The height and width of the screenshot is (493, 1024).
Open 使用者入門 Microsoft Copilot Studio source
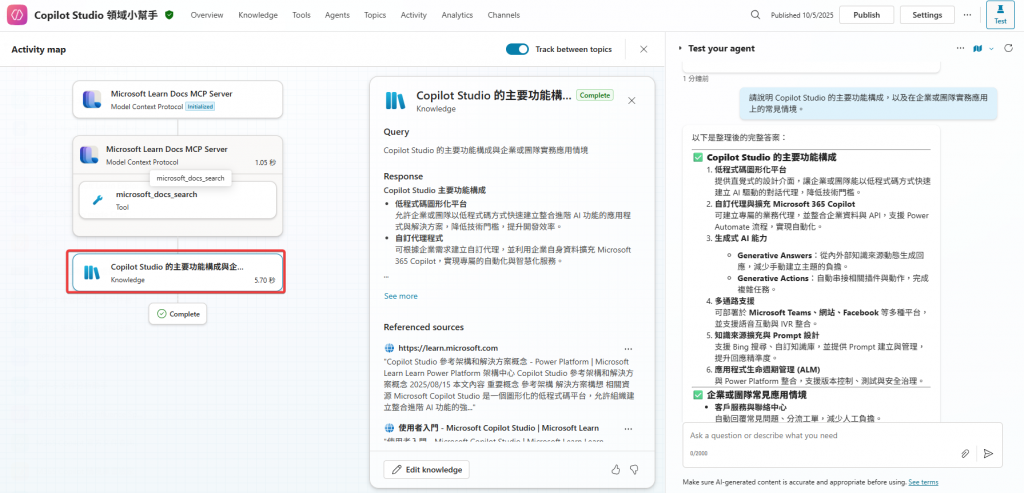point(498,428)
